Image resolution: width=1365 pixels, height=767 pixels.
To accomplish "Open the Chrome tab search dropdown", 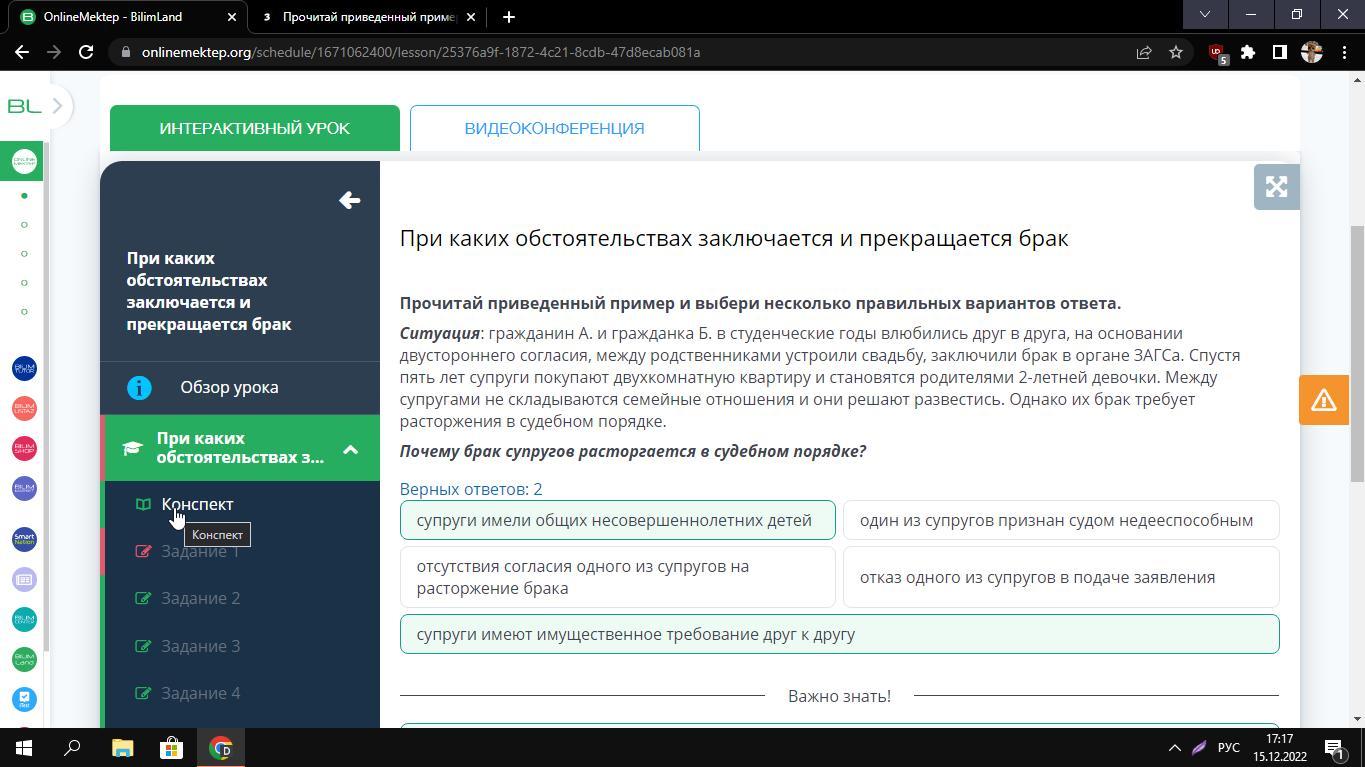I will click(1205, 15).
